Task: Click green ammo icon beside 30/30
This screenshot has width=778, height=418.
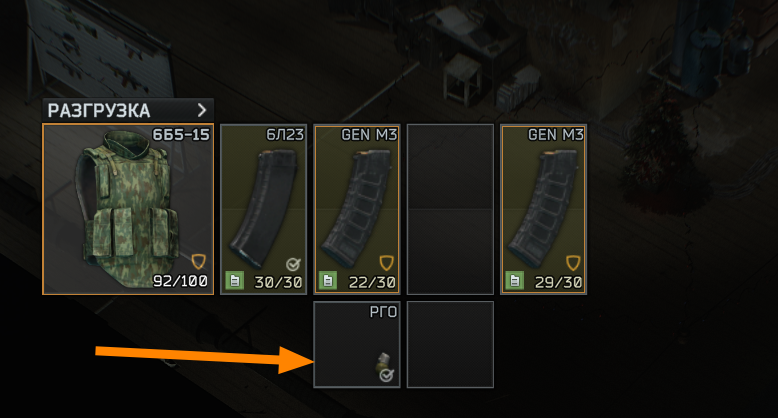Action: (235, 280)
